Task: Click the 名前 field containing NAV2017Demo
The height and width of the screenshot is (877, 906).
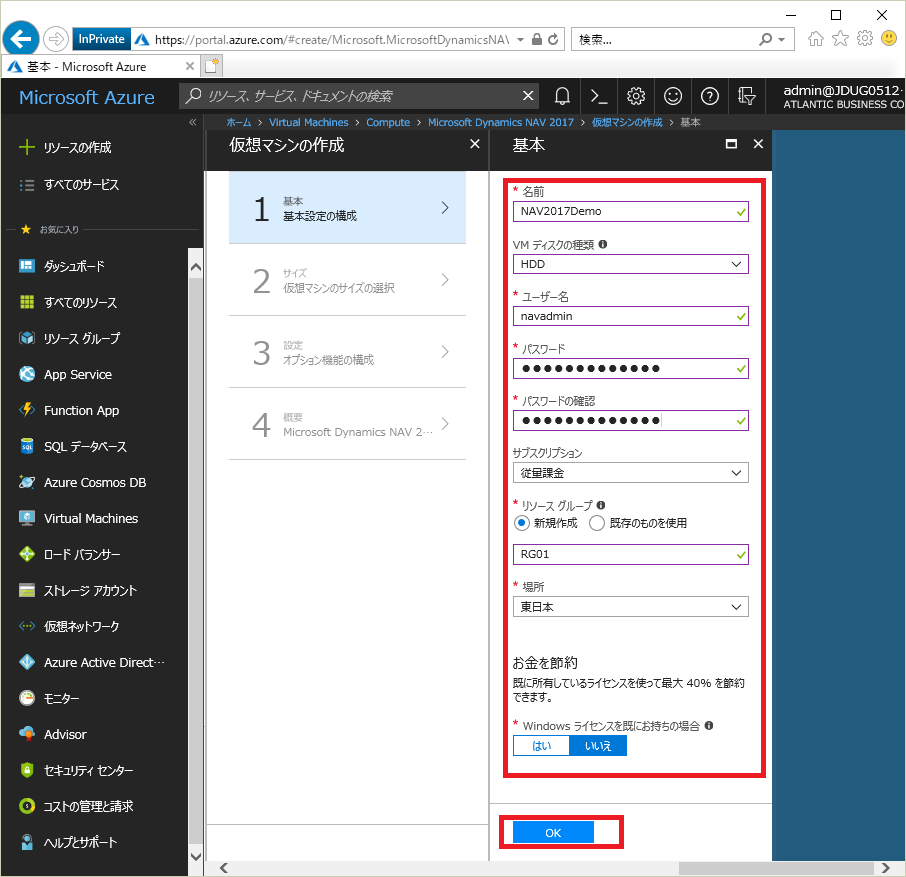Action: [630, 211]
